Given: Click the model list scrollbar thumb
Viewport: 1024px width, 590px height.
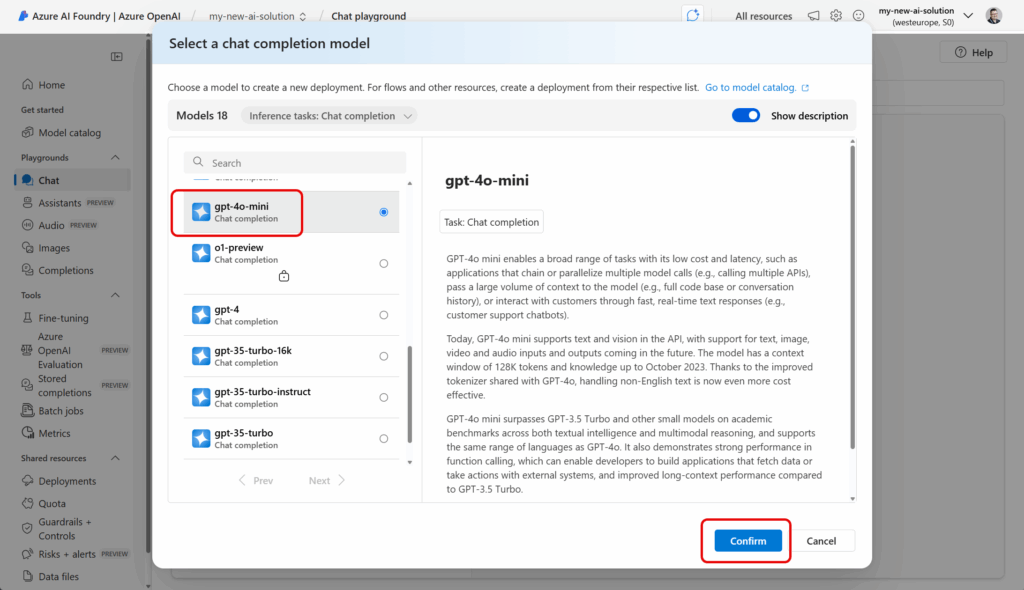Looking at the screenshot, I should (410, 394).
